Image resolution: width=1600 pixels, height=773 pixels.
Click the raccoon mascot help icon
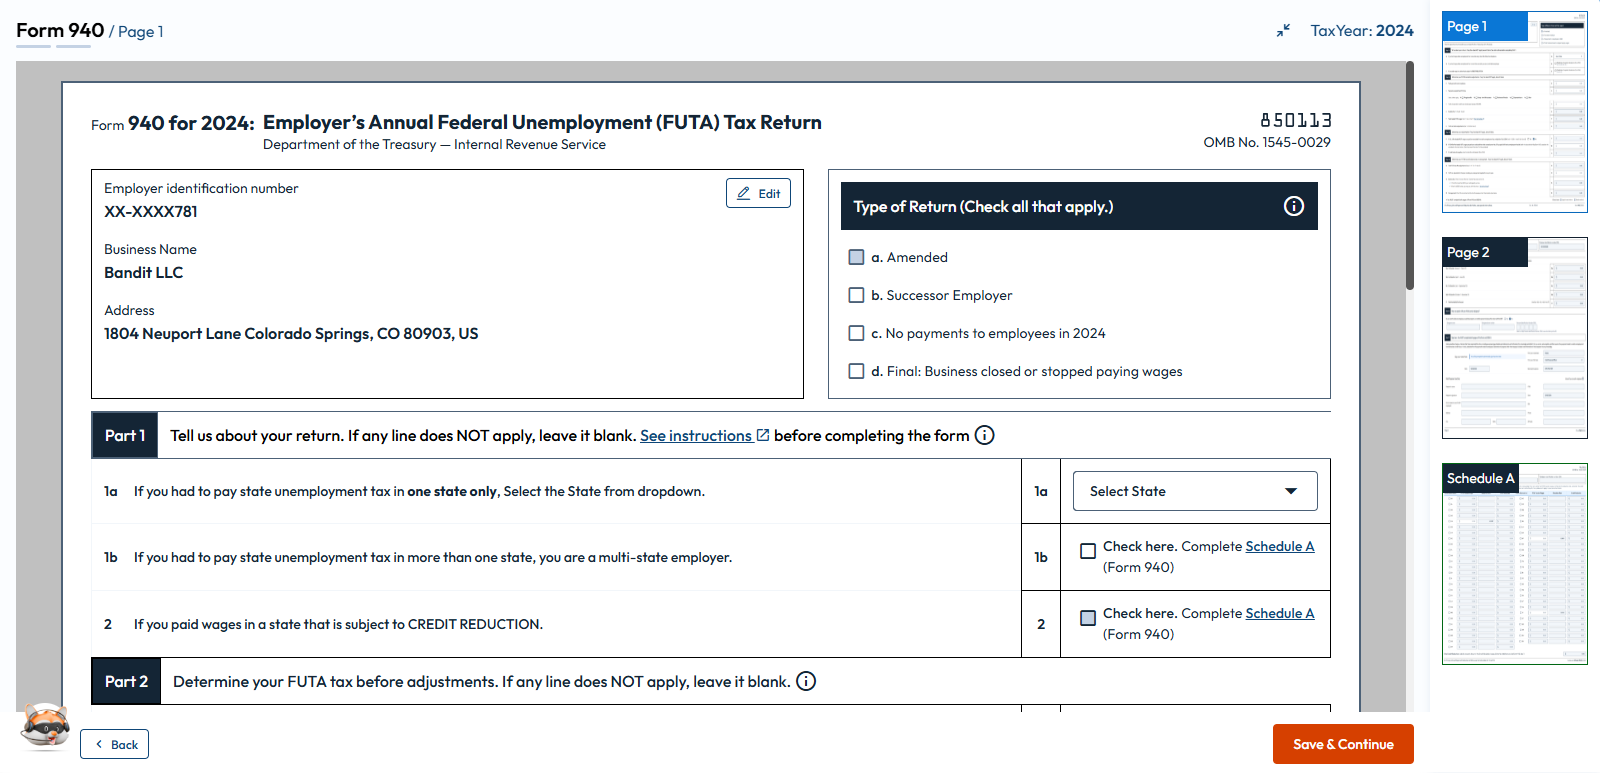[45, 725]
